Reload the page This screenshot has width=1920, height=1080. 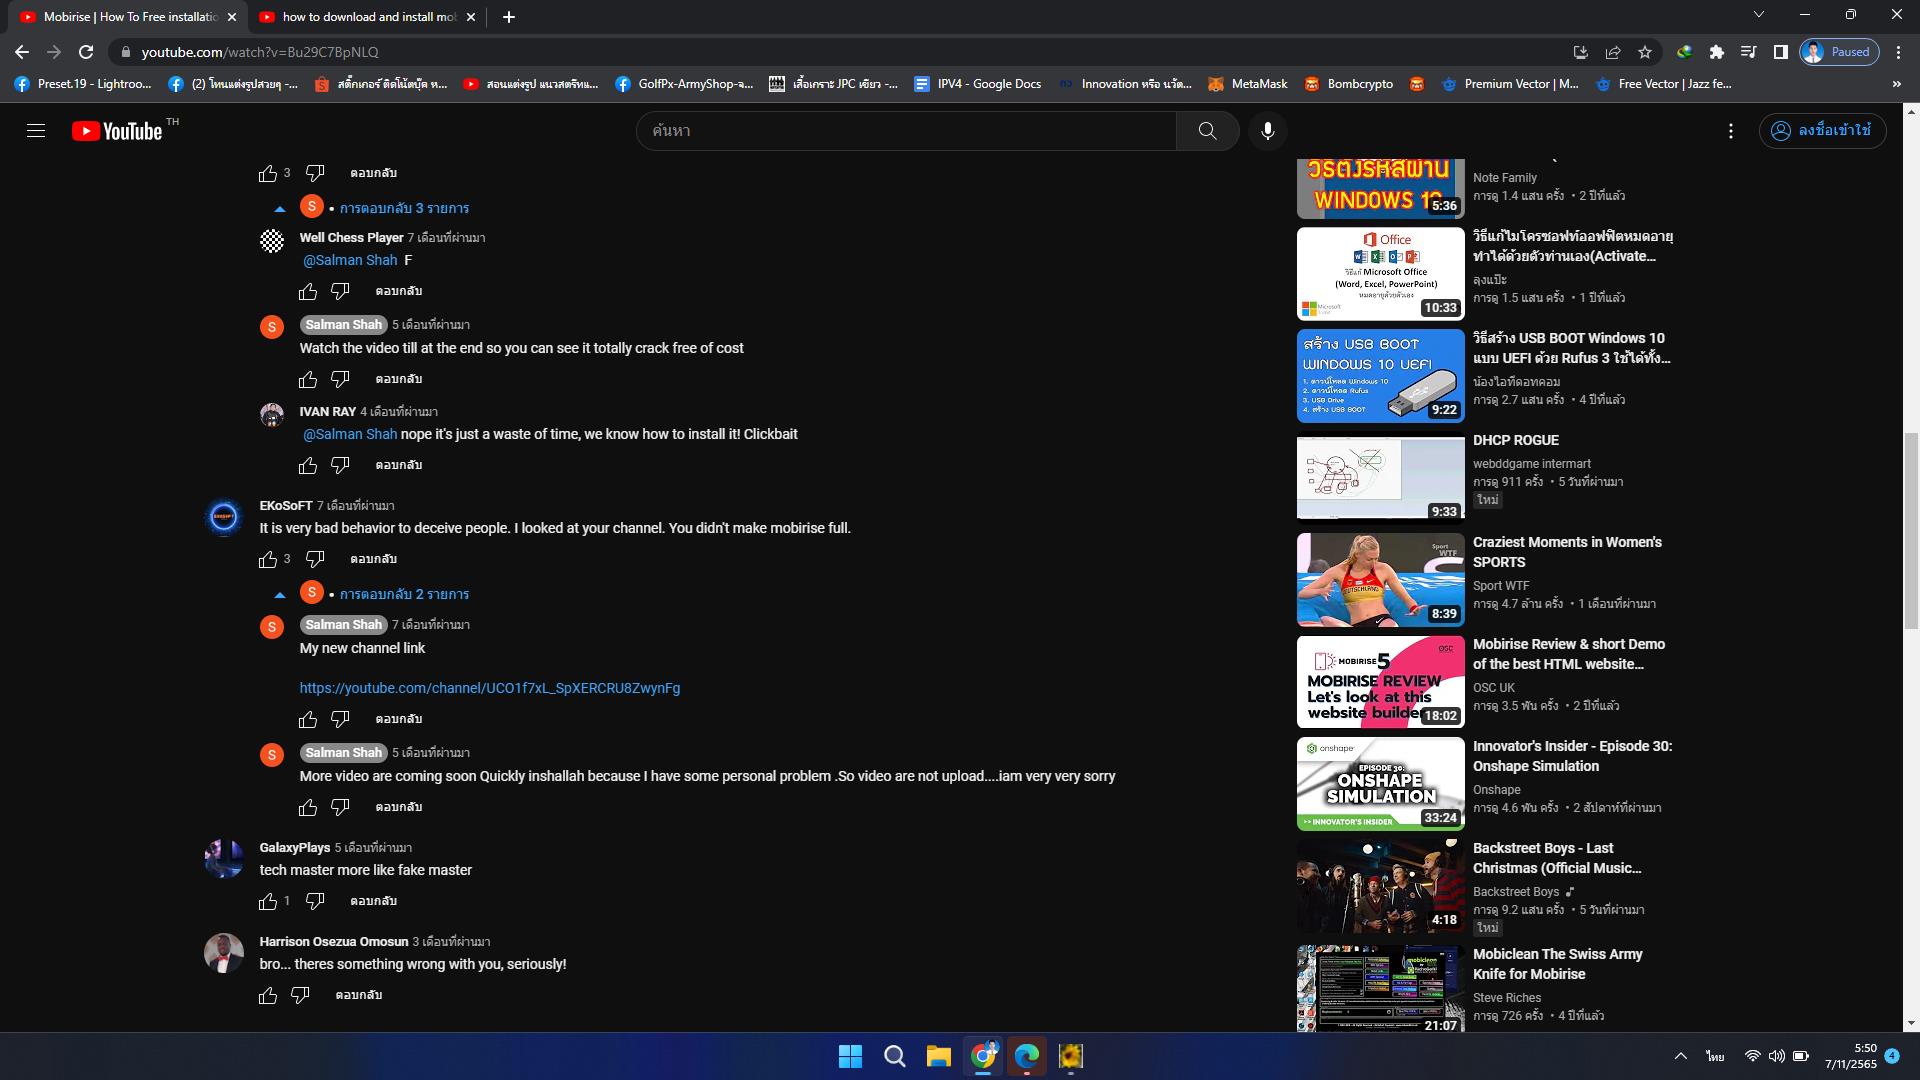(86, 52)
